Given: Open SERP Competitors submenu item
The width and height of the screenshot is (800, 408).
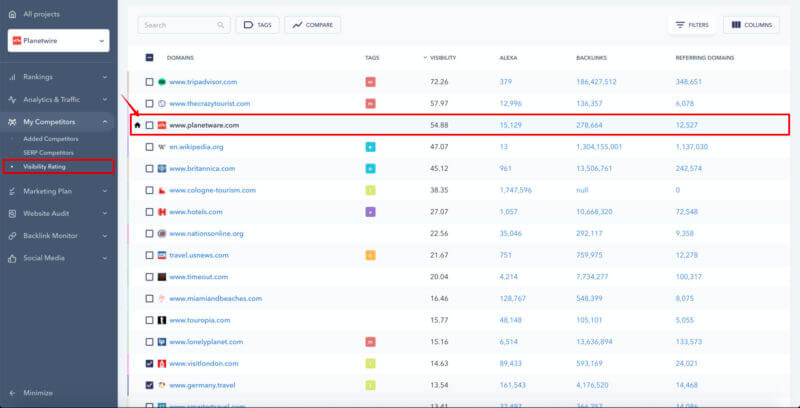Looking at the screenshot, I should click(x=48, y=152).
